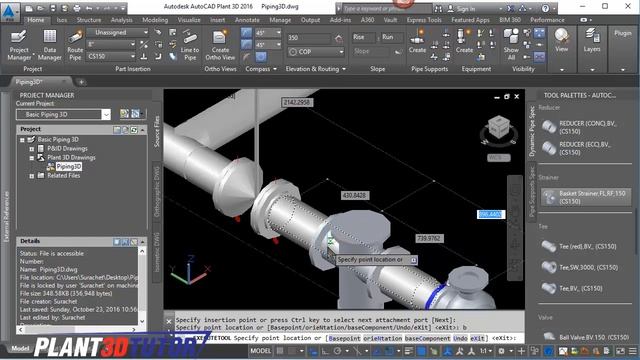Select the Ball Valve BV 150 tool
This screenshot has height=360, width=640.
pos(586,337)
